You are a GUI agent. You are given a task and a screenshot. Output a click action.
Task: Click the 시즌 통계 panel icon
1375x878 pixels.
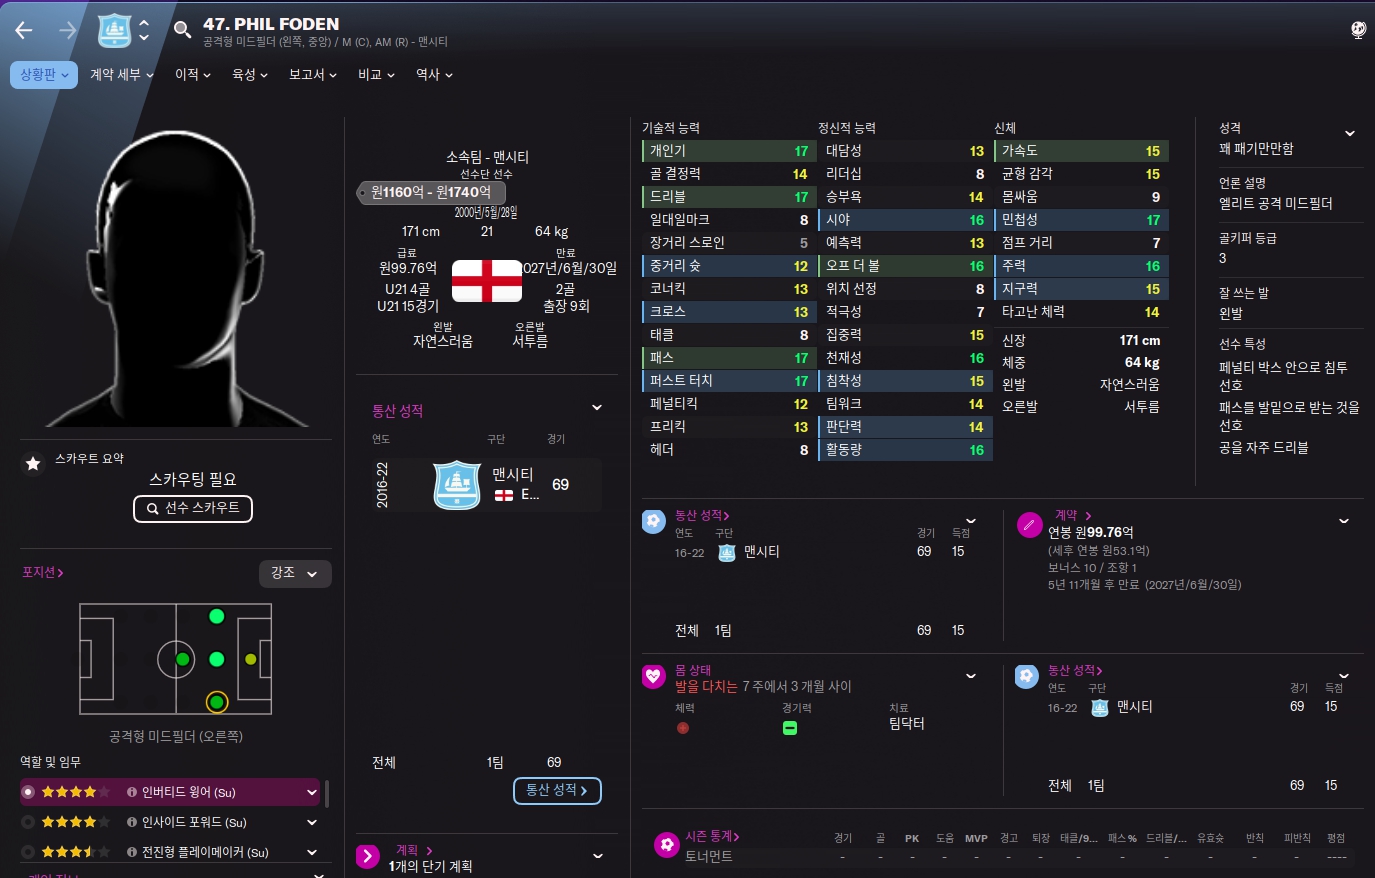click(666, 845)
